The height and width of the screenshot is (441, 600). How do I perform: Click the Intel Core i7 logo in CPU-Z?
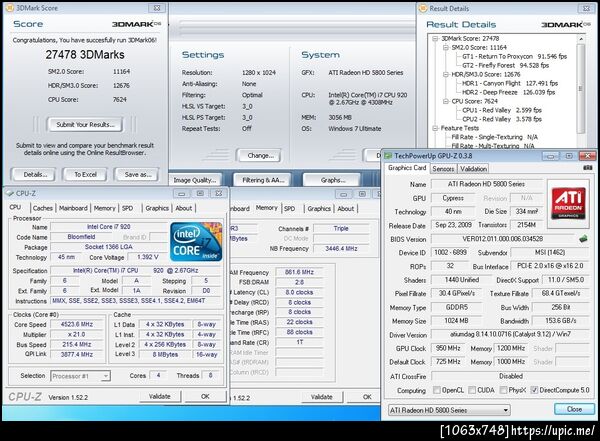click(x=196, y=242)
